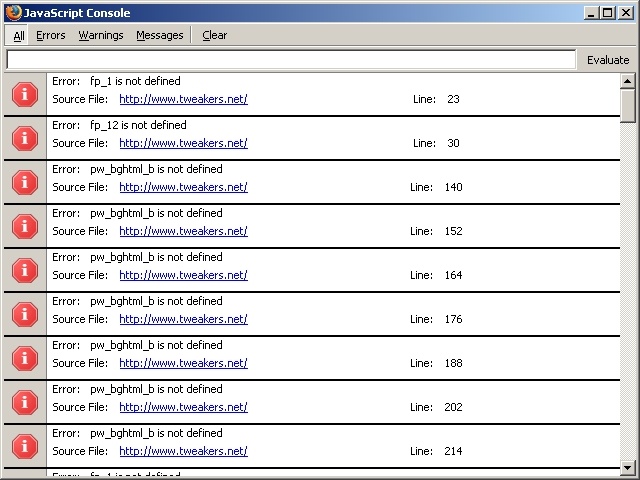Viewport: 640px width, 480px height.
Task: Click line number 214 value
Action: 453,451
